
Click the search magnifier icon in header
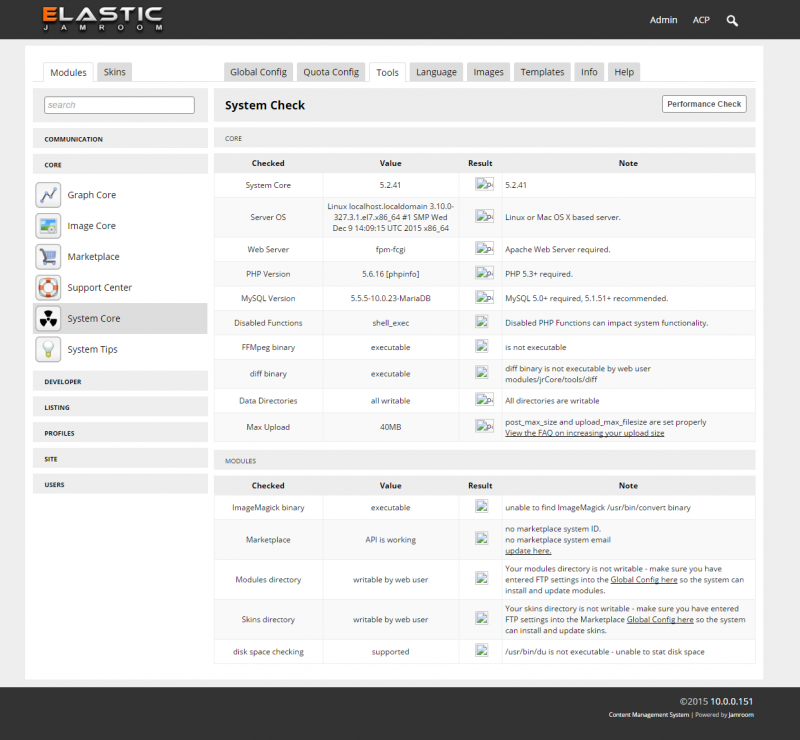pyautogui.click(x=732, y=20)
